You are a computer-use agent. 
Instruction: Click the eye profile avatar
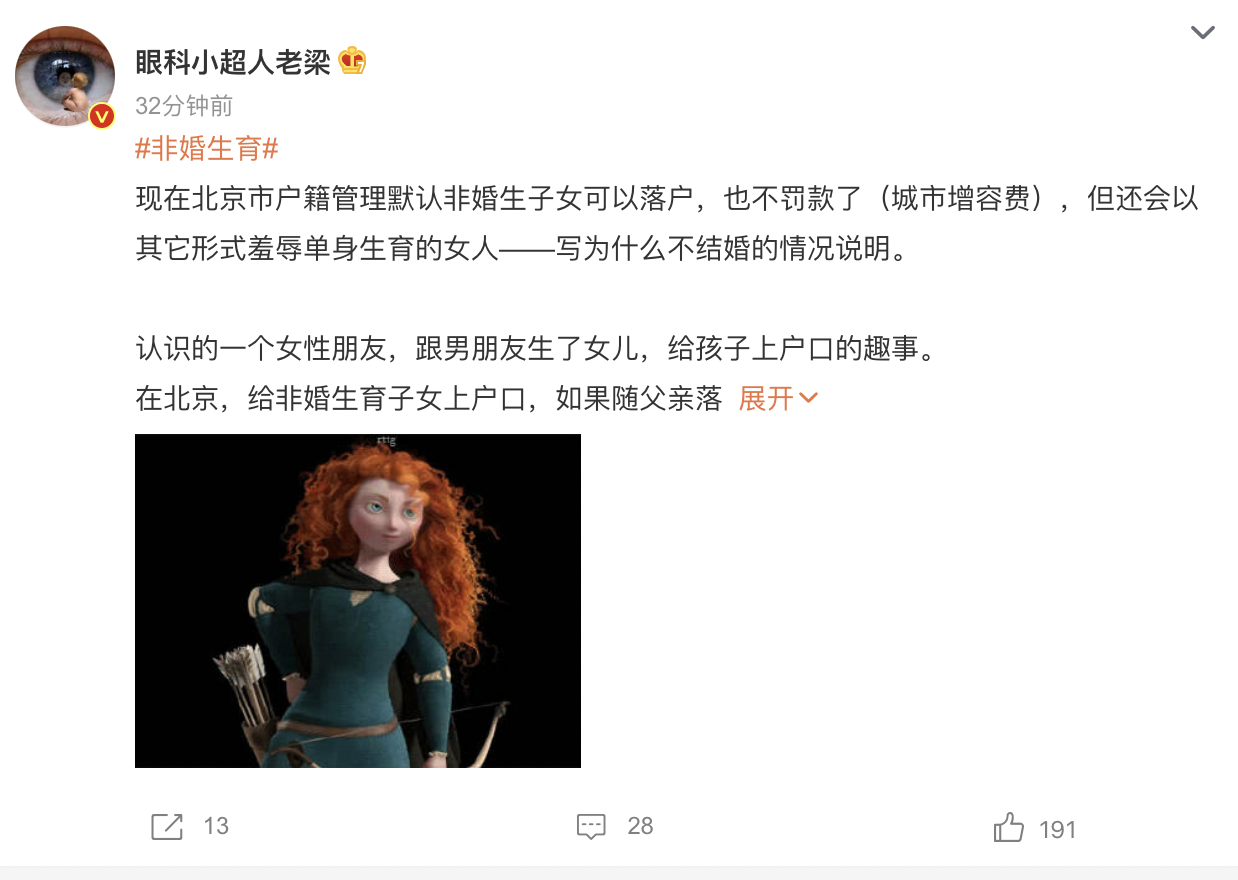pos(65,77)
